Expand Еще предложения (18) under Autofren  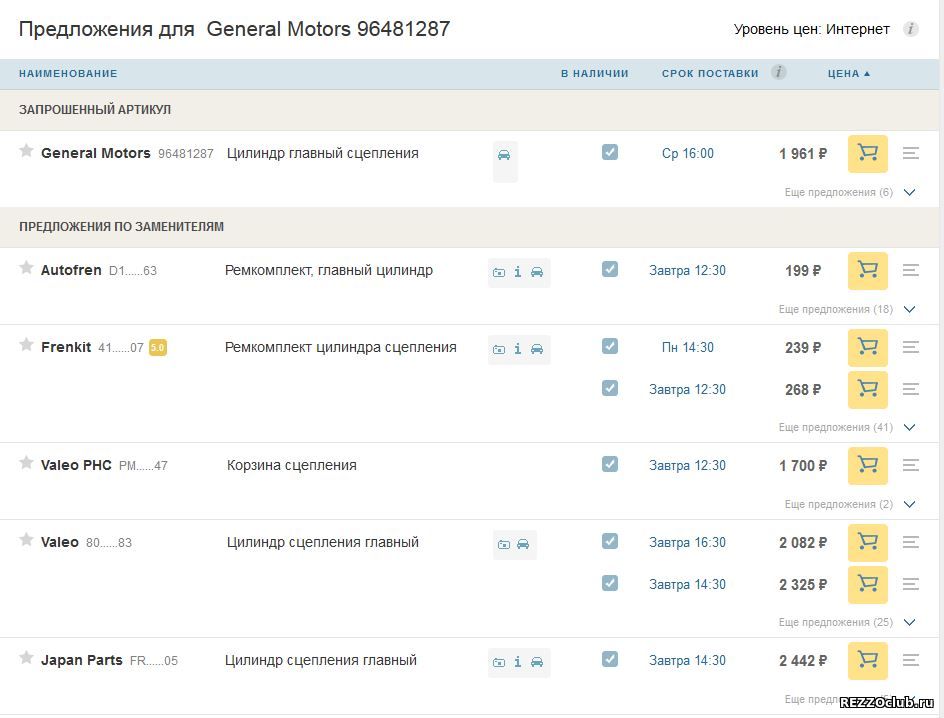coord(846,309)
